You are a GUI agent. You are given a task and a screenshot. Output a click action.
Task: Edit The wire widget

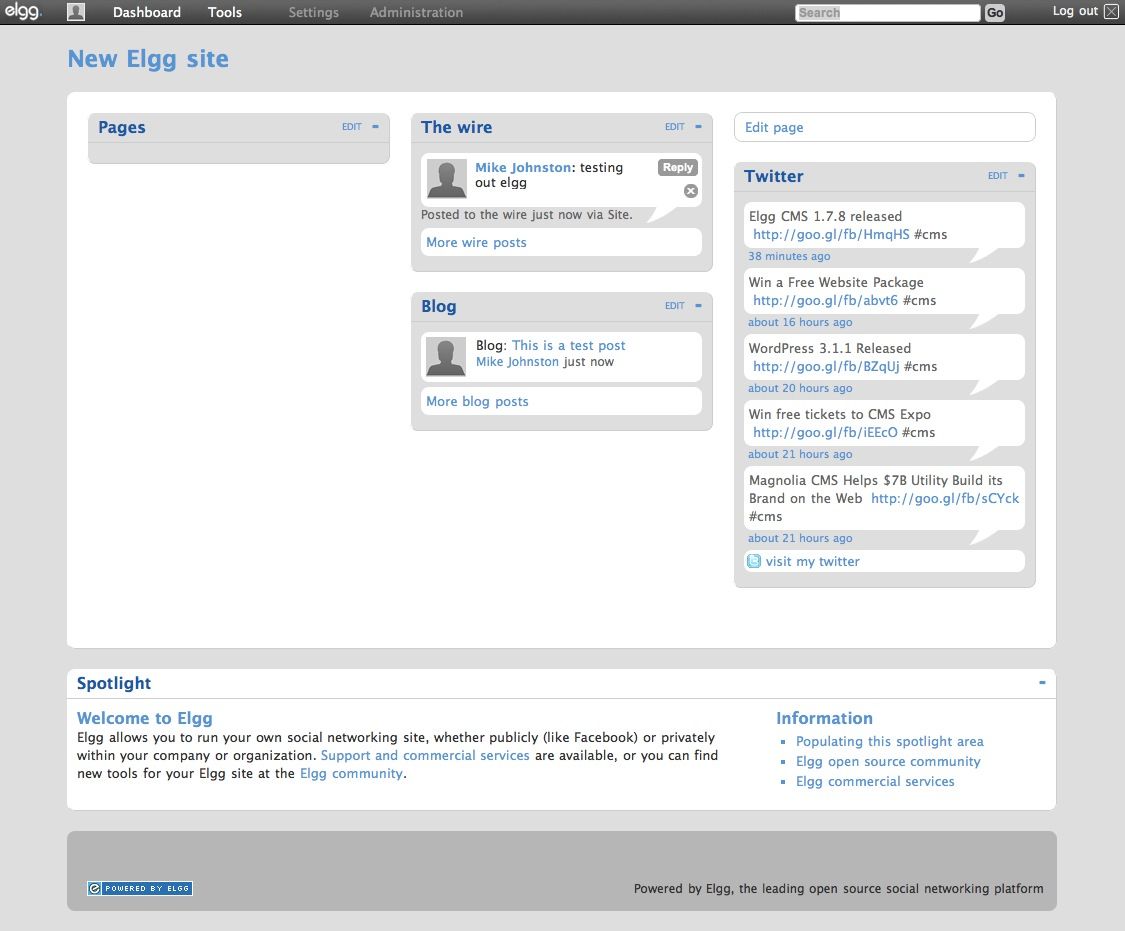[x=674, y=126]
